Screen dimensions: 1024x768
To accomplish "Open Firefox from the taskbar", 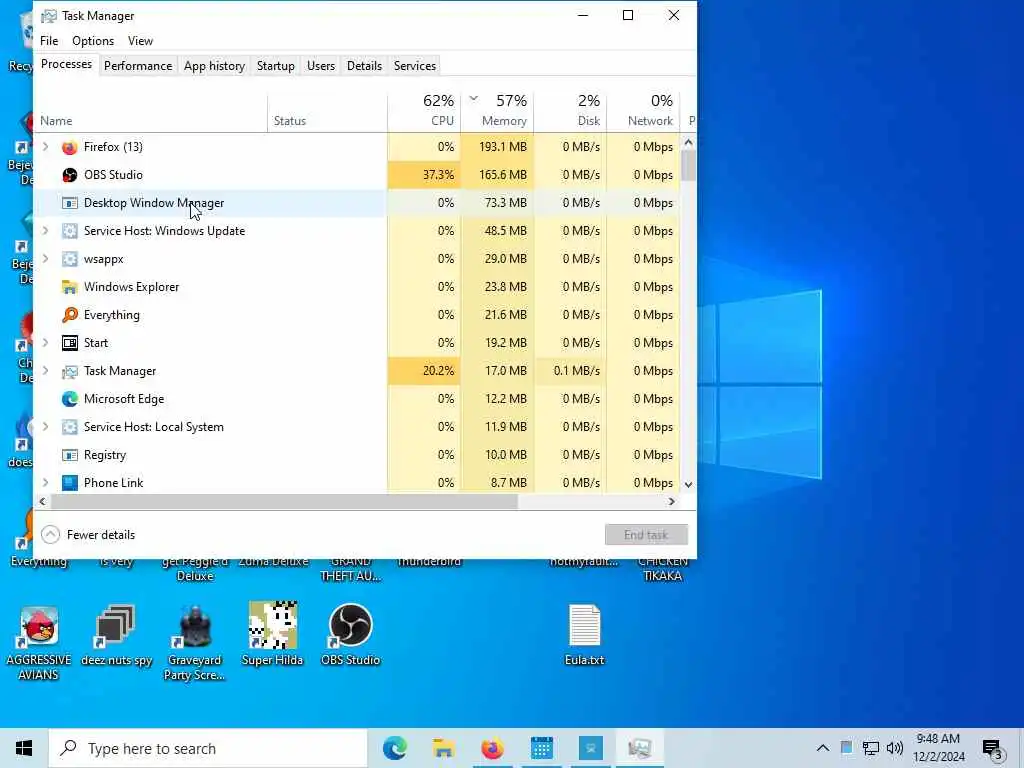I will [x=492, y=748].
